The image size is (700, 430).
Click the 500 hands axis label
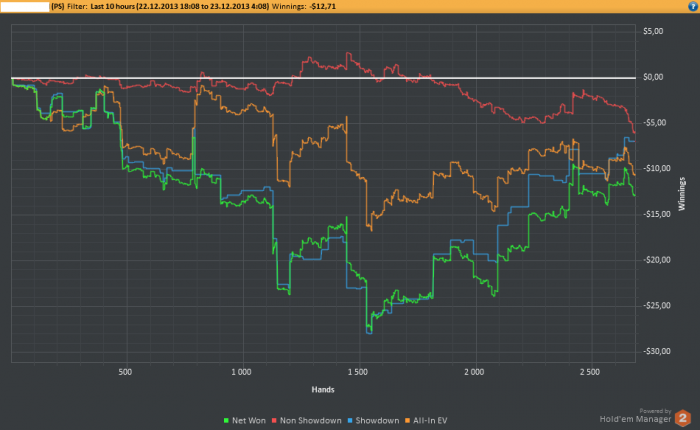pos(125,372)
